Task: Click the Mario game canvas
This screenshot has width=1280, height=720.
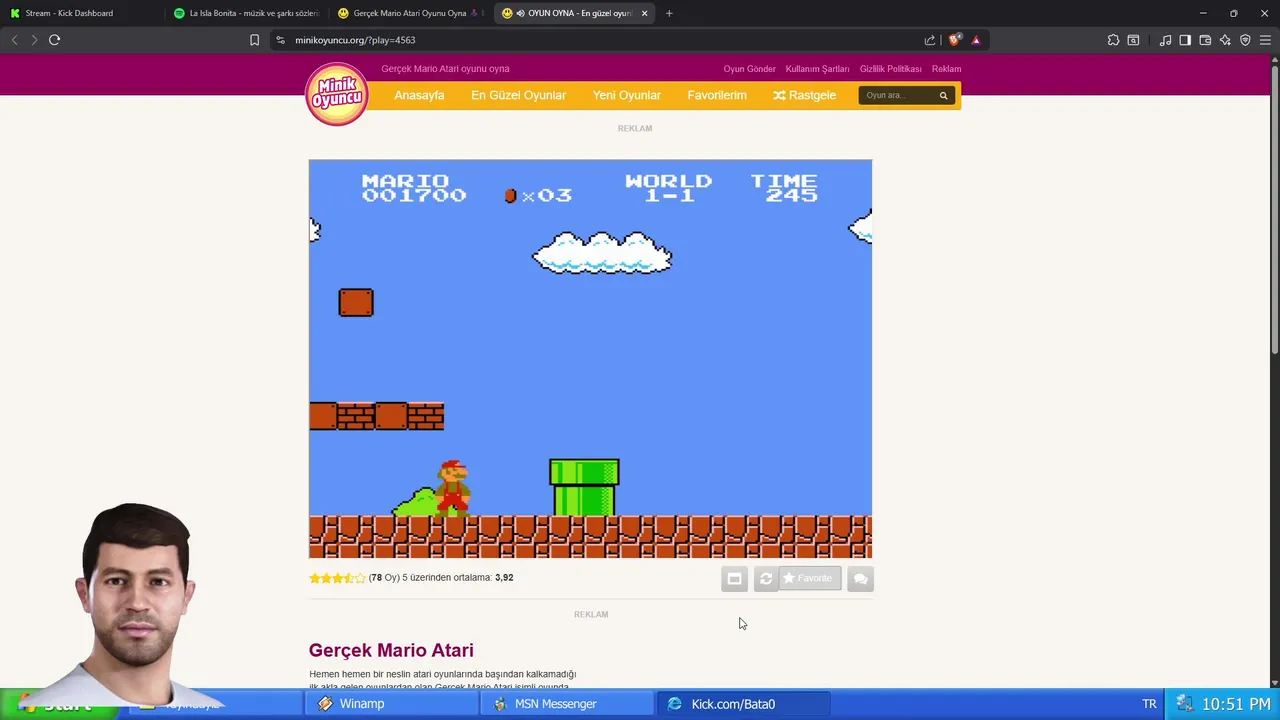Action: [590, 359]
